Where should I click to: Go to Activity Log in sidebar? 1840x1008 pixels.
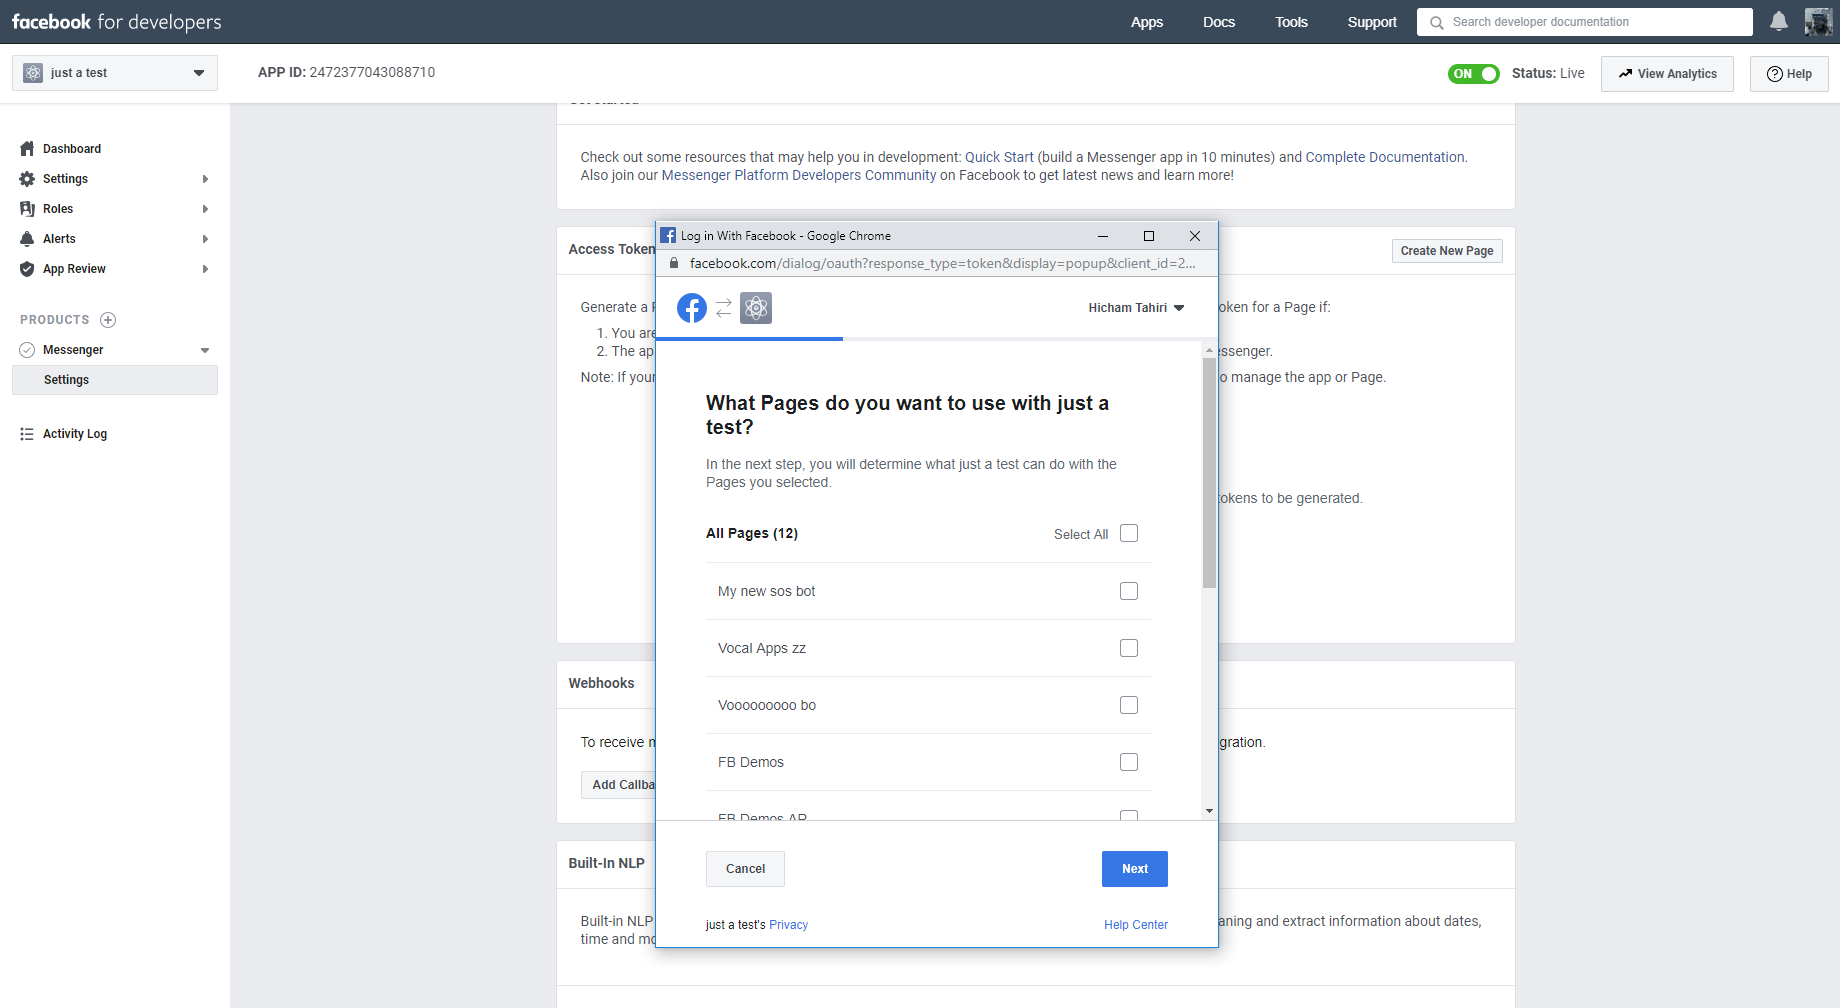75,434
